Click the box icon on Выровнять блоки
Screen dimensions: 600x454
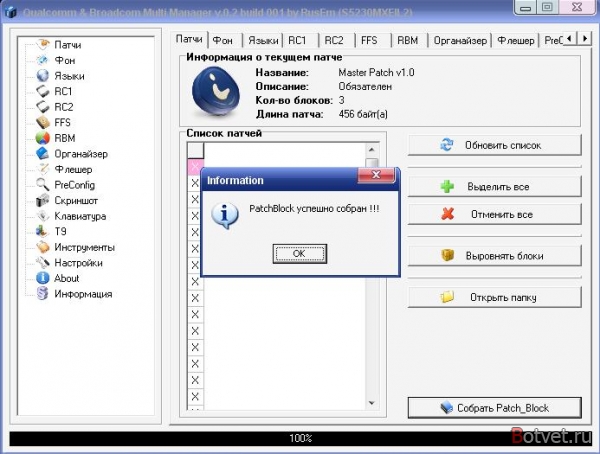pos(447,255)
